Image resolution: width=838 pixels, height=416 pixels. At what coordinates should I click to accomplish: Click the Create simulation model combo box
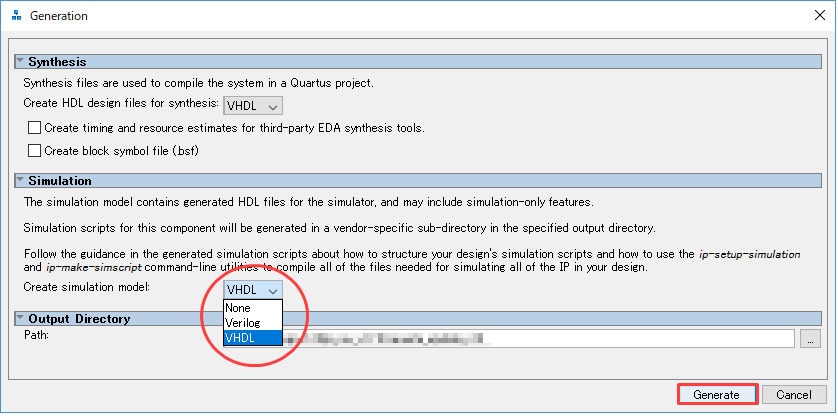pyautogui.click(x=253, y=289)
